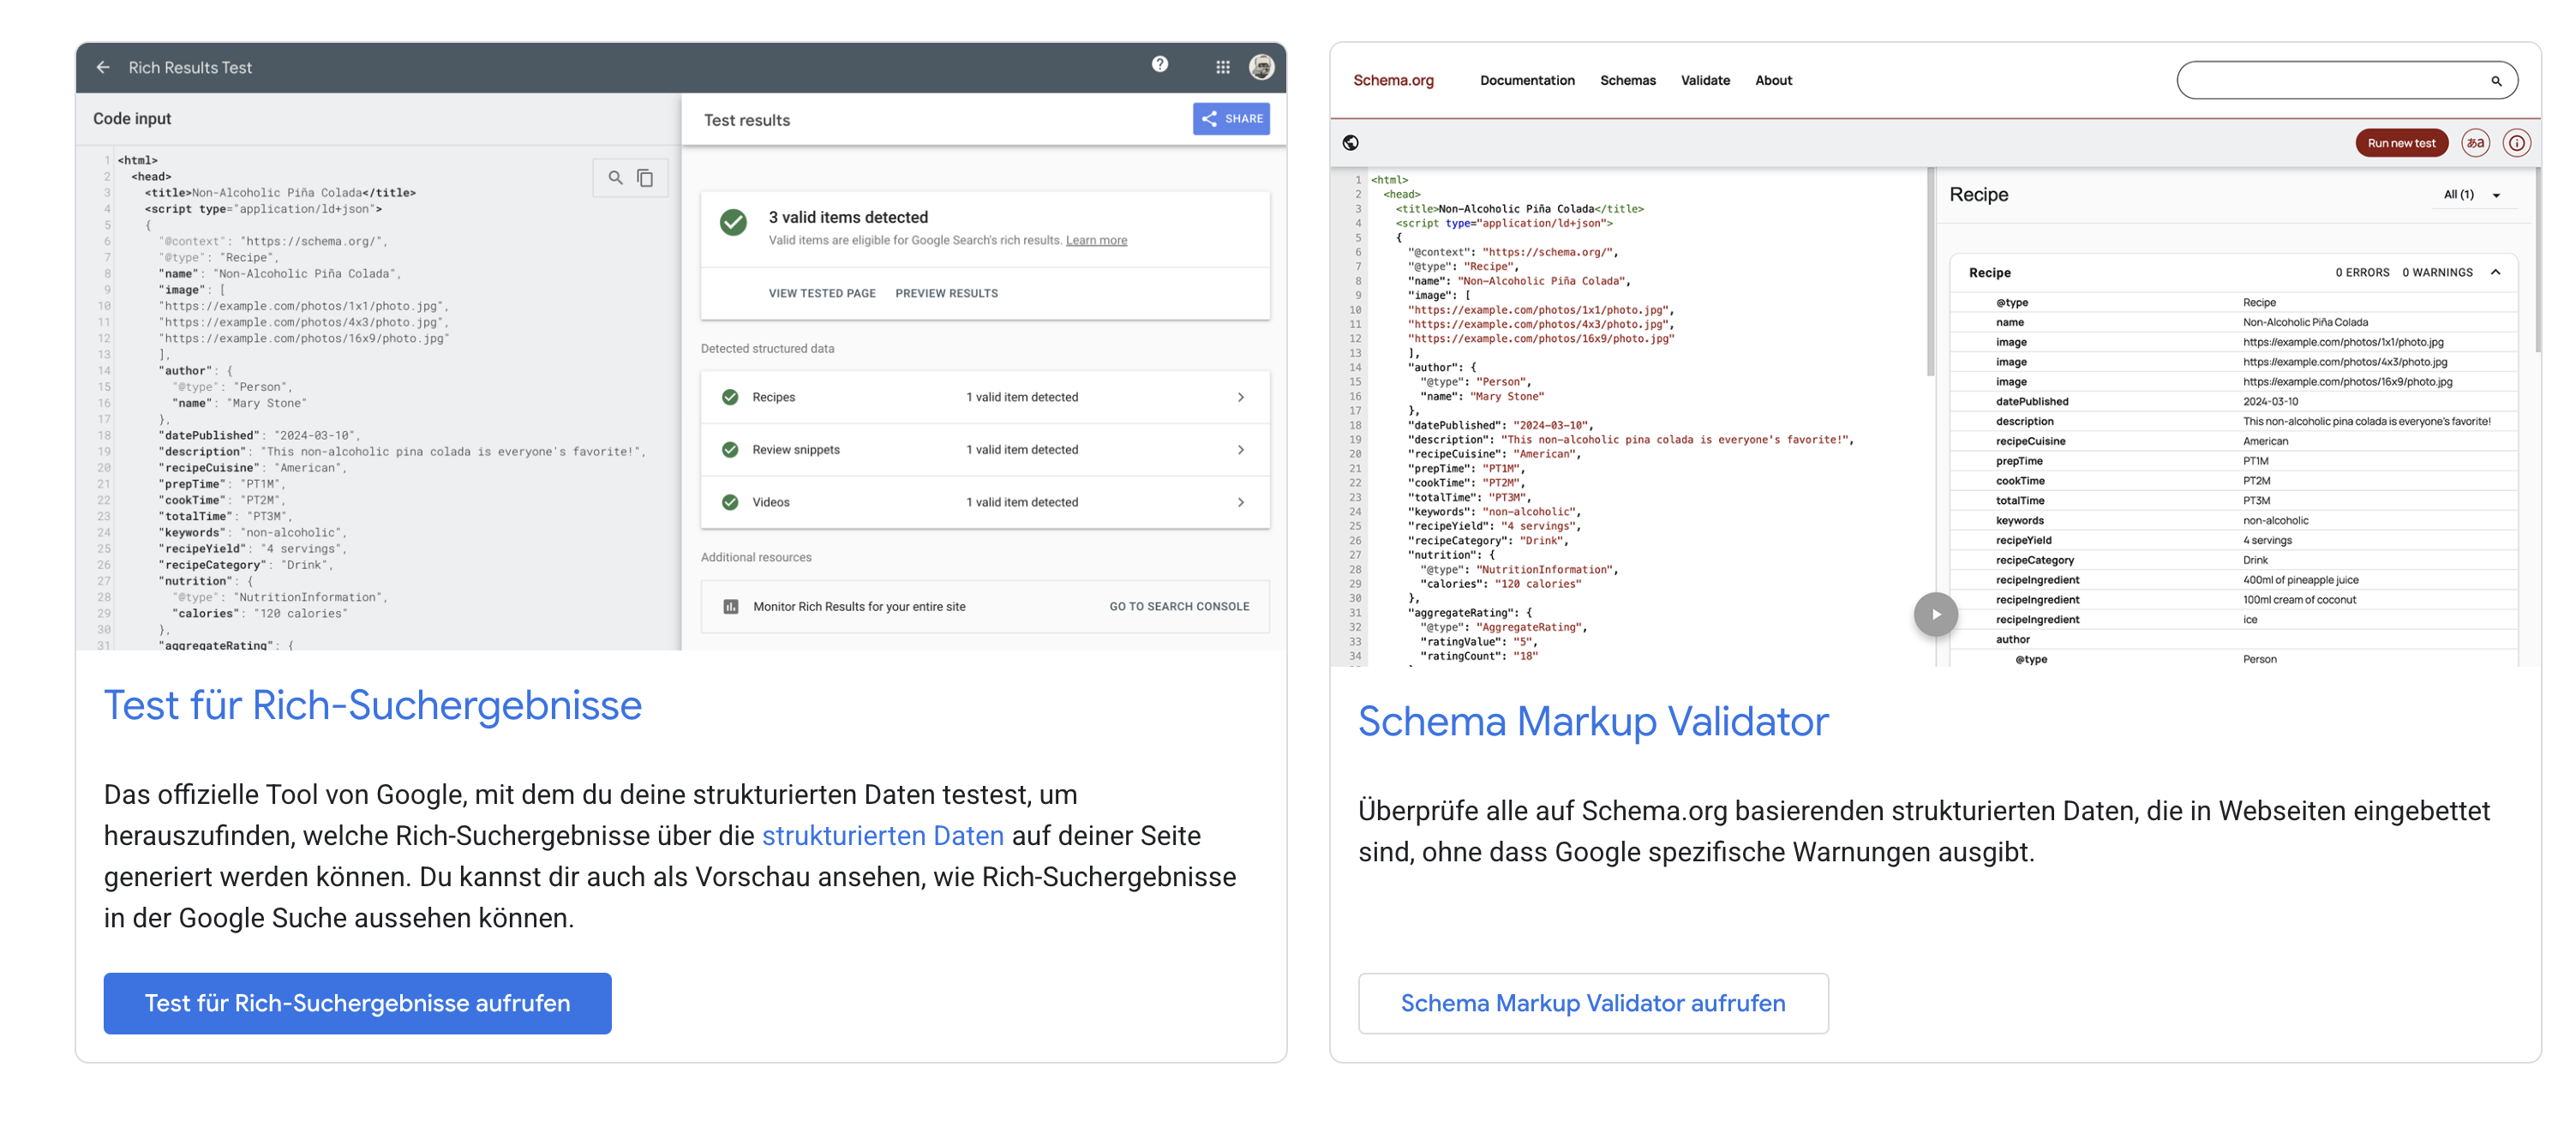Click the '0 ERRORS' label
This screenshot has height=1121, width=2576.
[x=2362, y=272]
